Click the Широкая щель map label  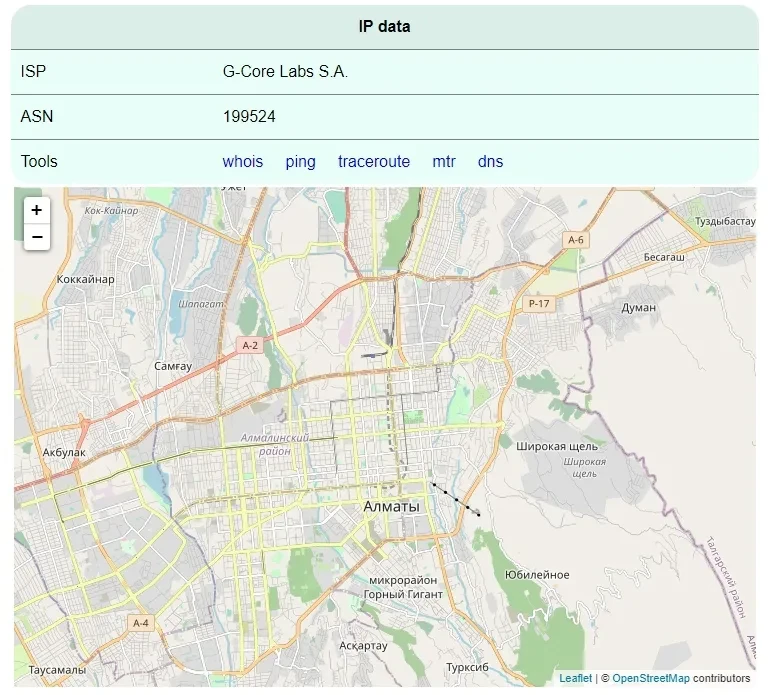(x=557, y=446)
